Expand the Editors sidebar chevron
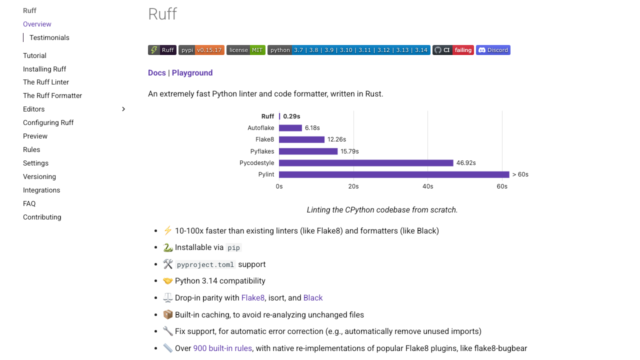This screenshot has width=640, height=360. pos(123,109)
